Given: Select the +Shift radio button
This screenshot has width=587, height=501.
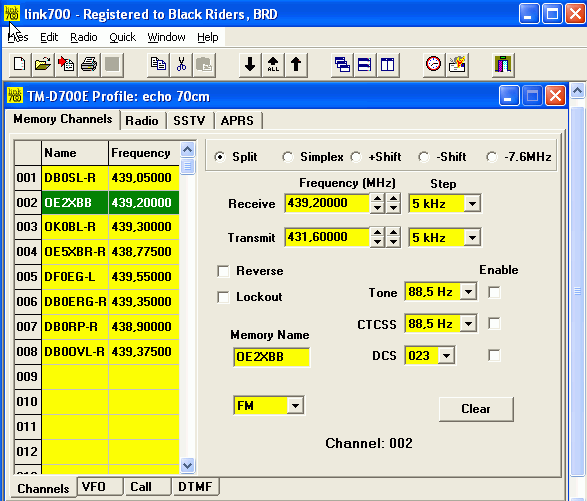Looking at the screenshot, I should (356, 157).
